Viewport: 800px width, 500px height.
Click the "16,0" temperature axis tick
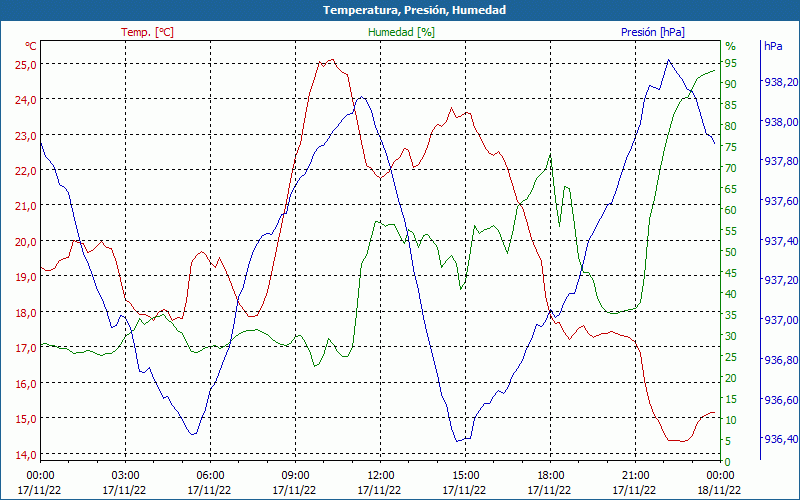point(26,384)
